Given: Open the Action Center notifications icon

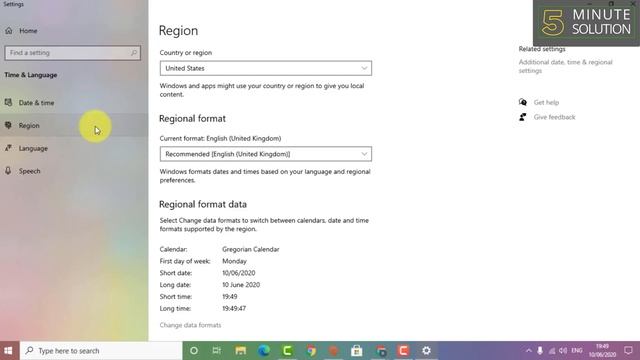Looking at the screenshot, I should pos(628,351).
